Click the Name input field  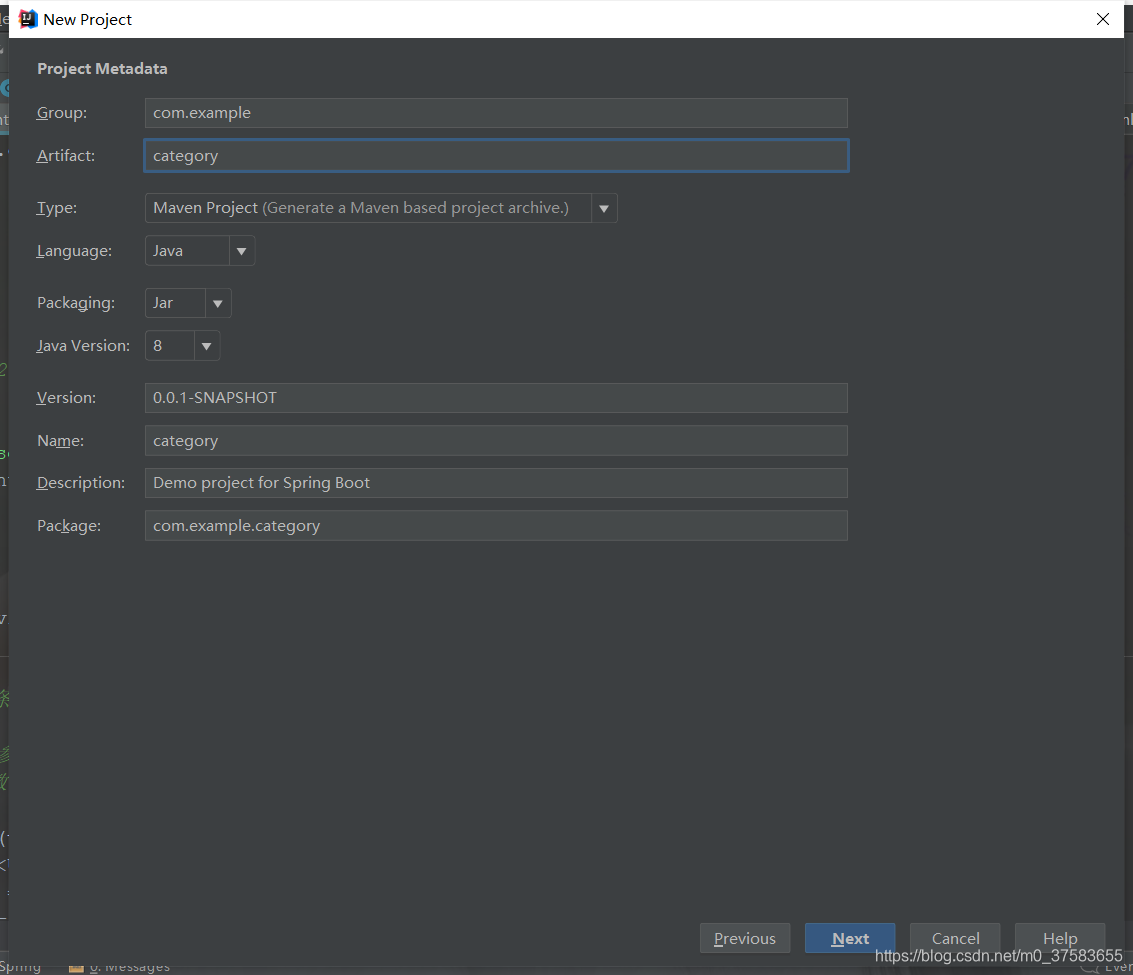[x=496, y=440]
